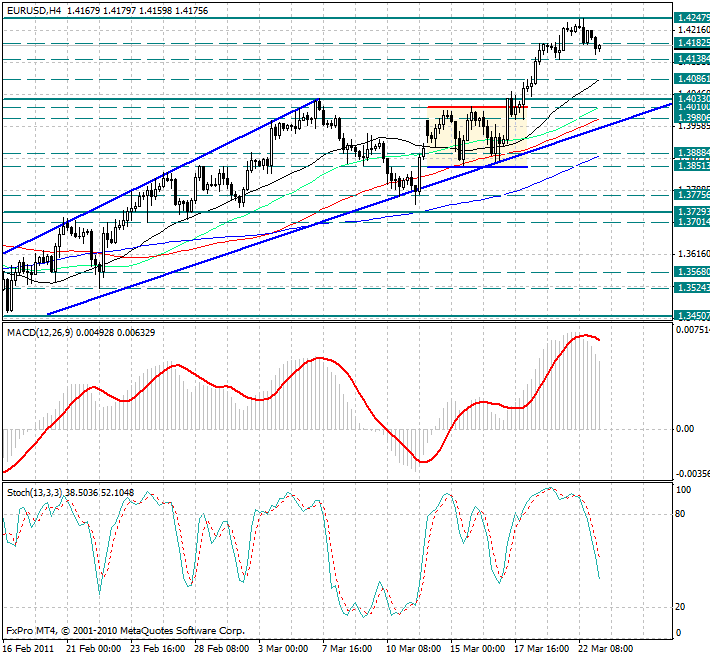This screenshot has height=656, width=710.
Task: Click the 1.3888 price level label
Action: pos(692,153)
